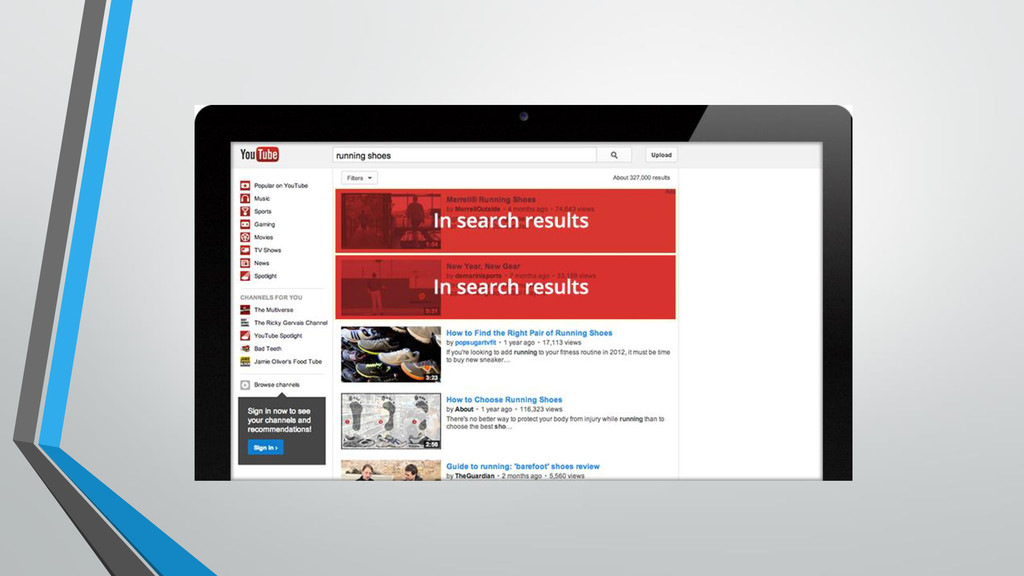
Task: Click the Browse channels plus icon
Action: [245, 385]
